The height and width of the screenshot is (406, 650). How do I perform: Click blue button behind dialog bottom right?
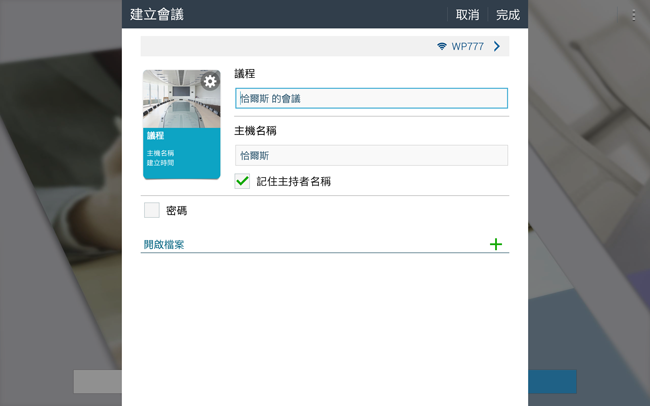coord(553,382)
